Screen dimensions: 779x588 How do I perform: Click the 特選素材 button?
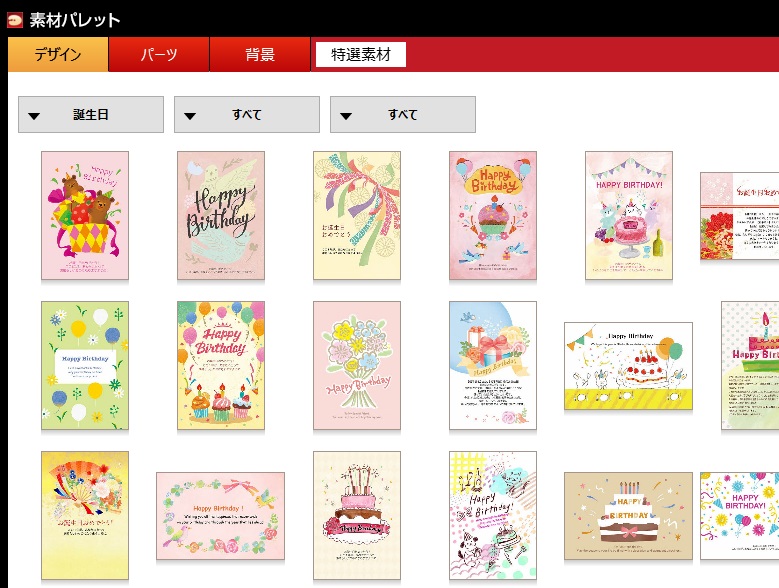point(360,55)
